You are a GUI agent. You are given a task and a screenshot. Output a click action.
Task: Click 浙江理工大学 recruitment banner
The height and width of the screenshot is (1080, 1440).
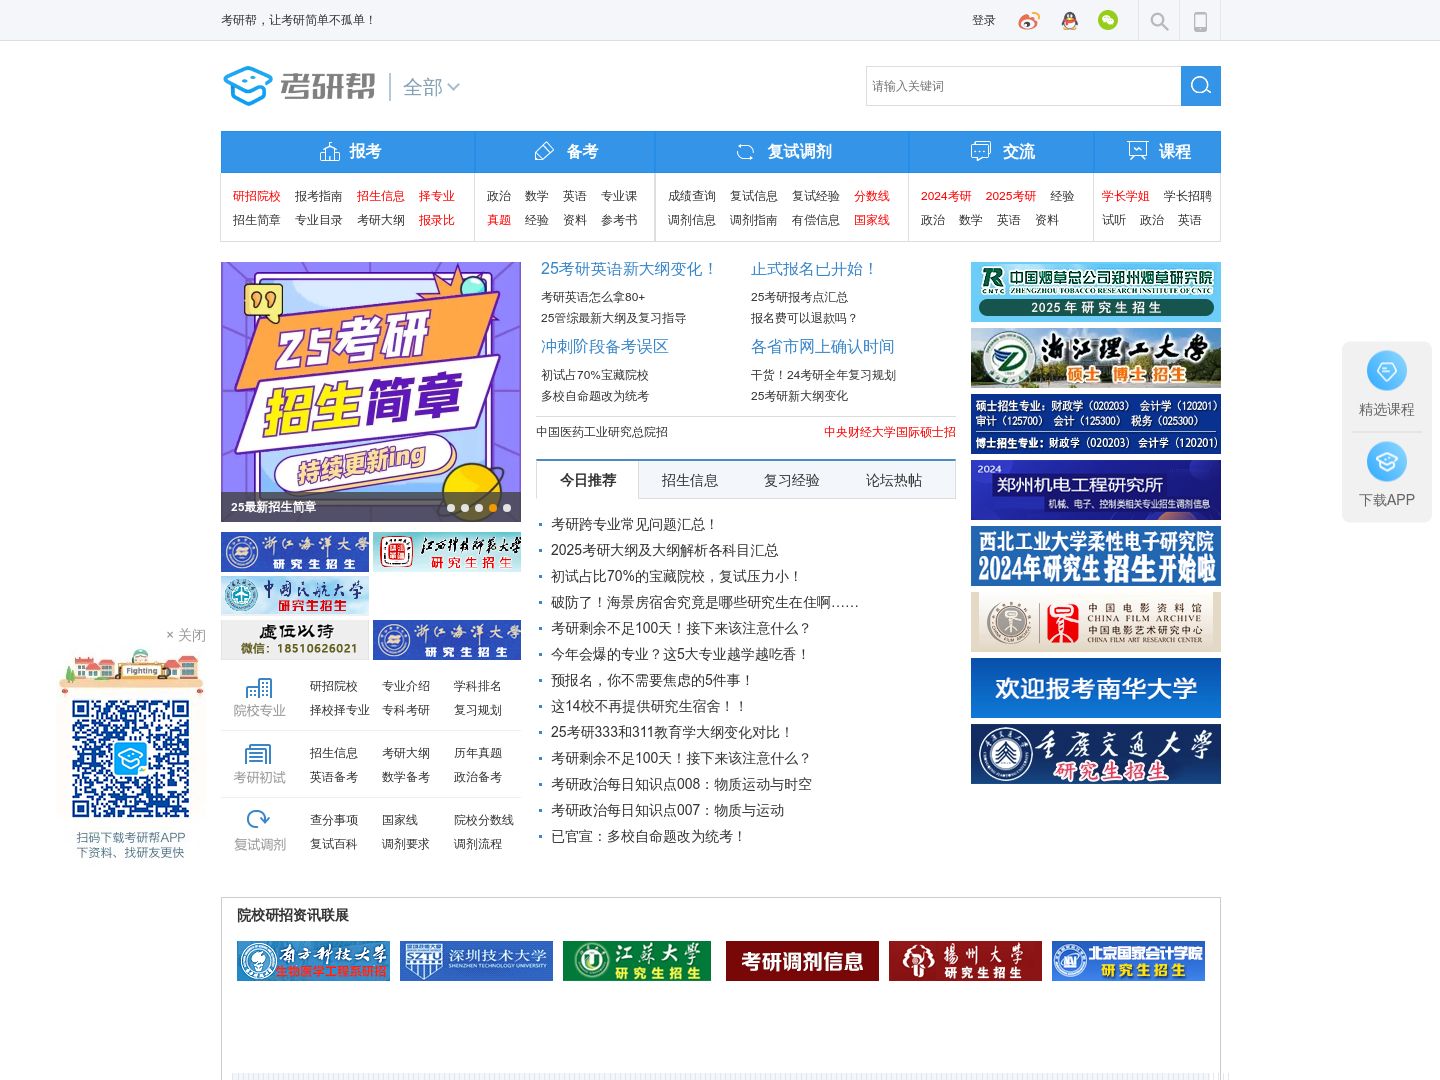tap(1096, 358)
